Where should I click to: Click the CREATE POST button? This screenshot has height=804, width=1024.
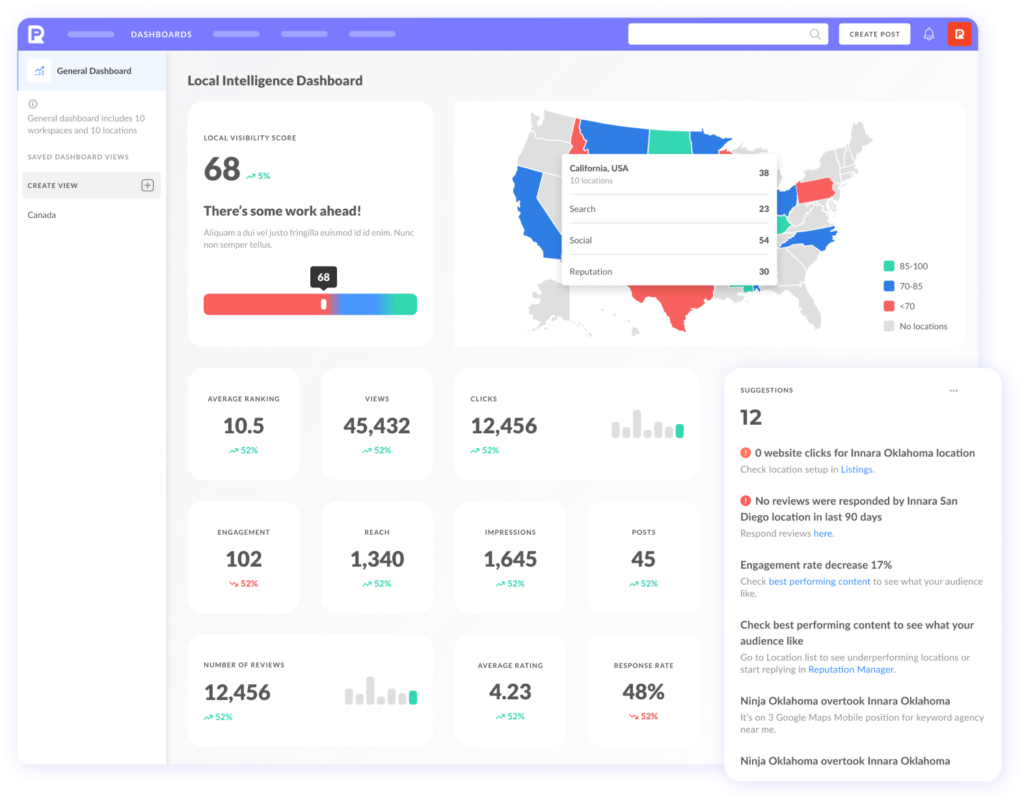click(874, 33)
